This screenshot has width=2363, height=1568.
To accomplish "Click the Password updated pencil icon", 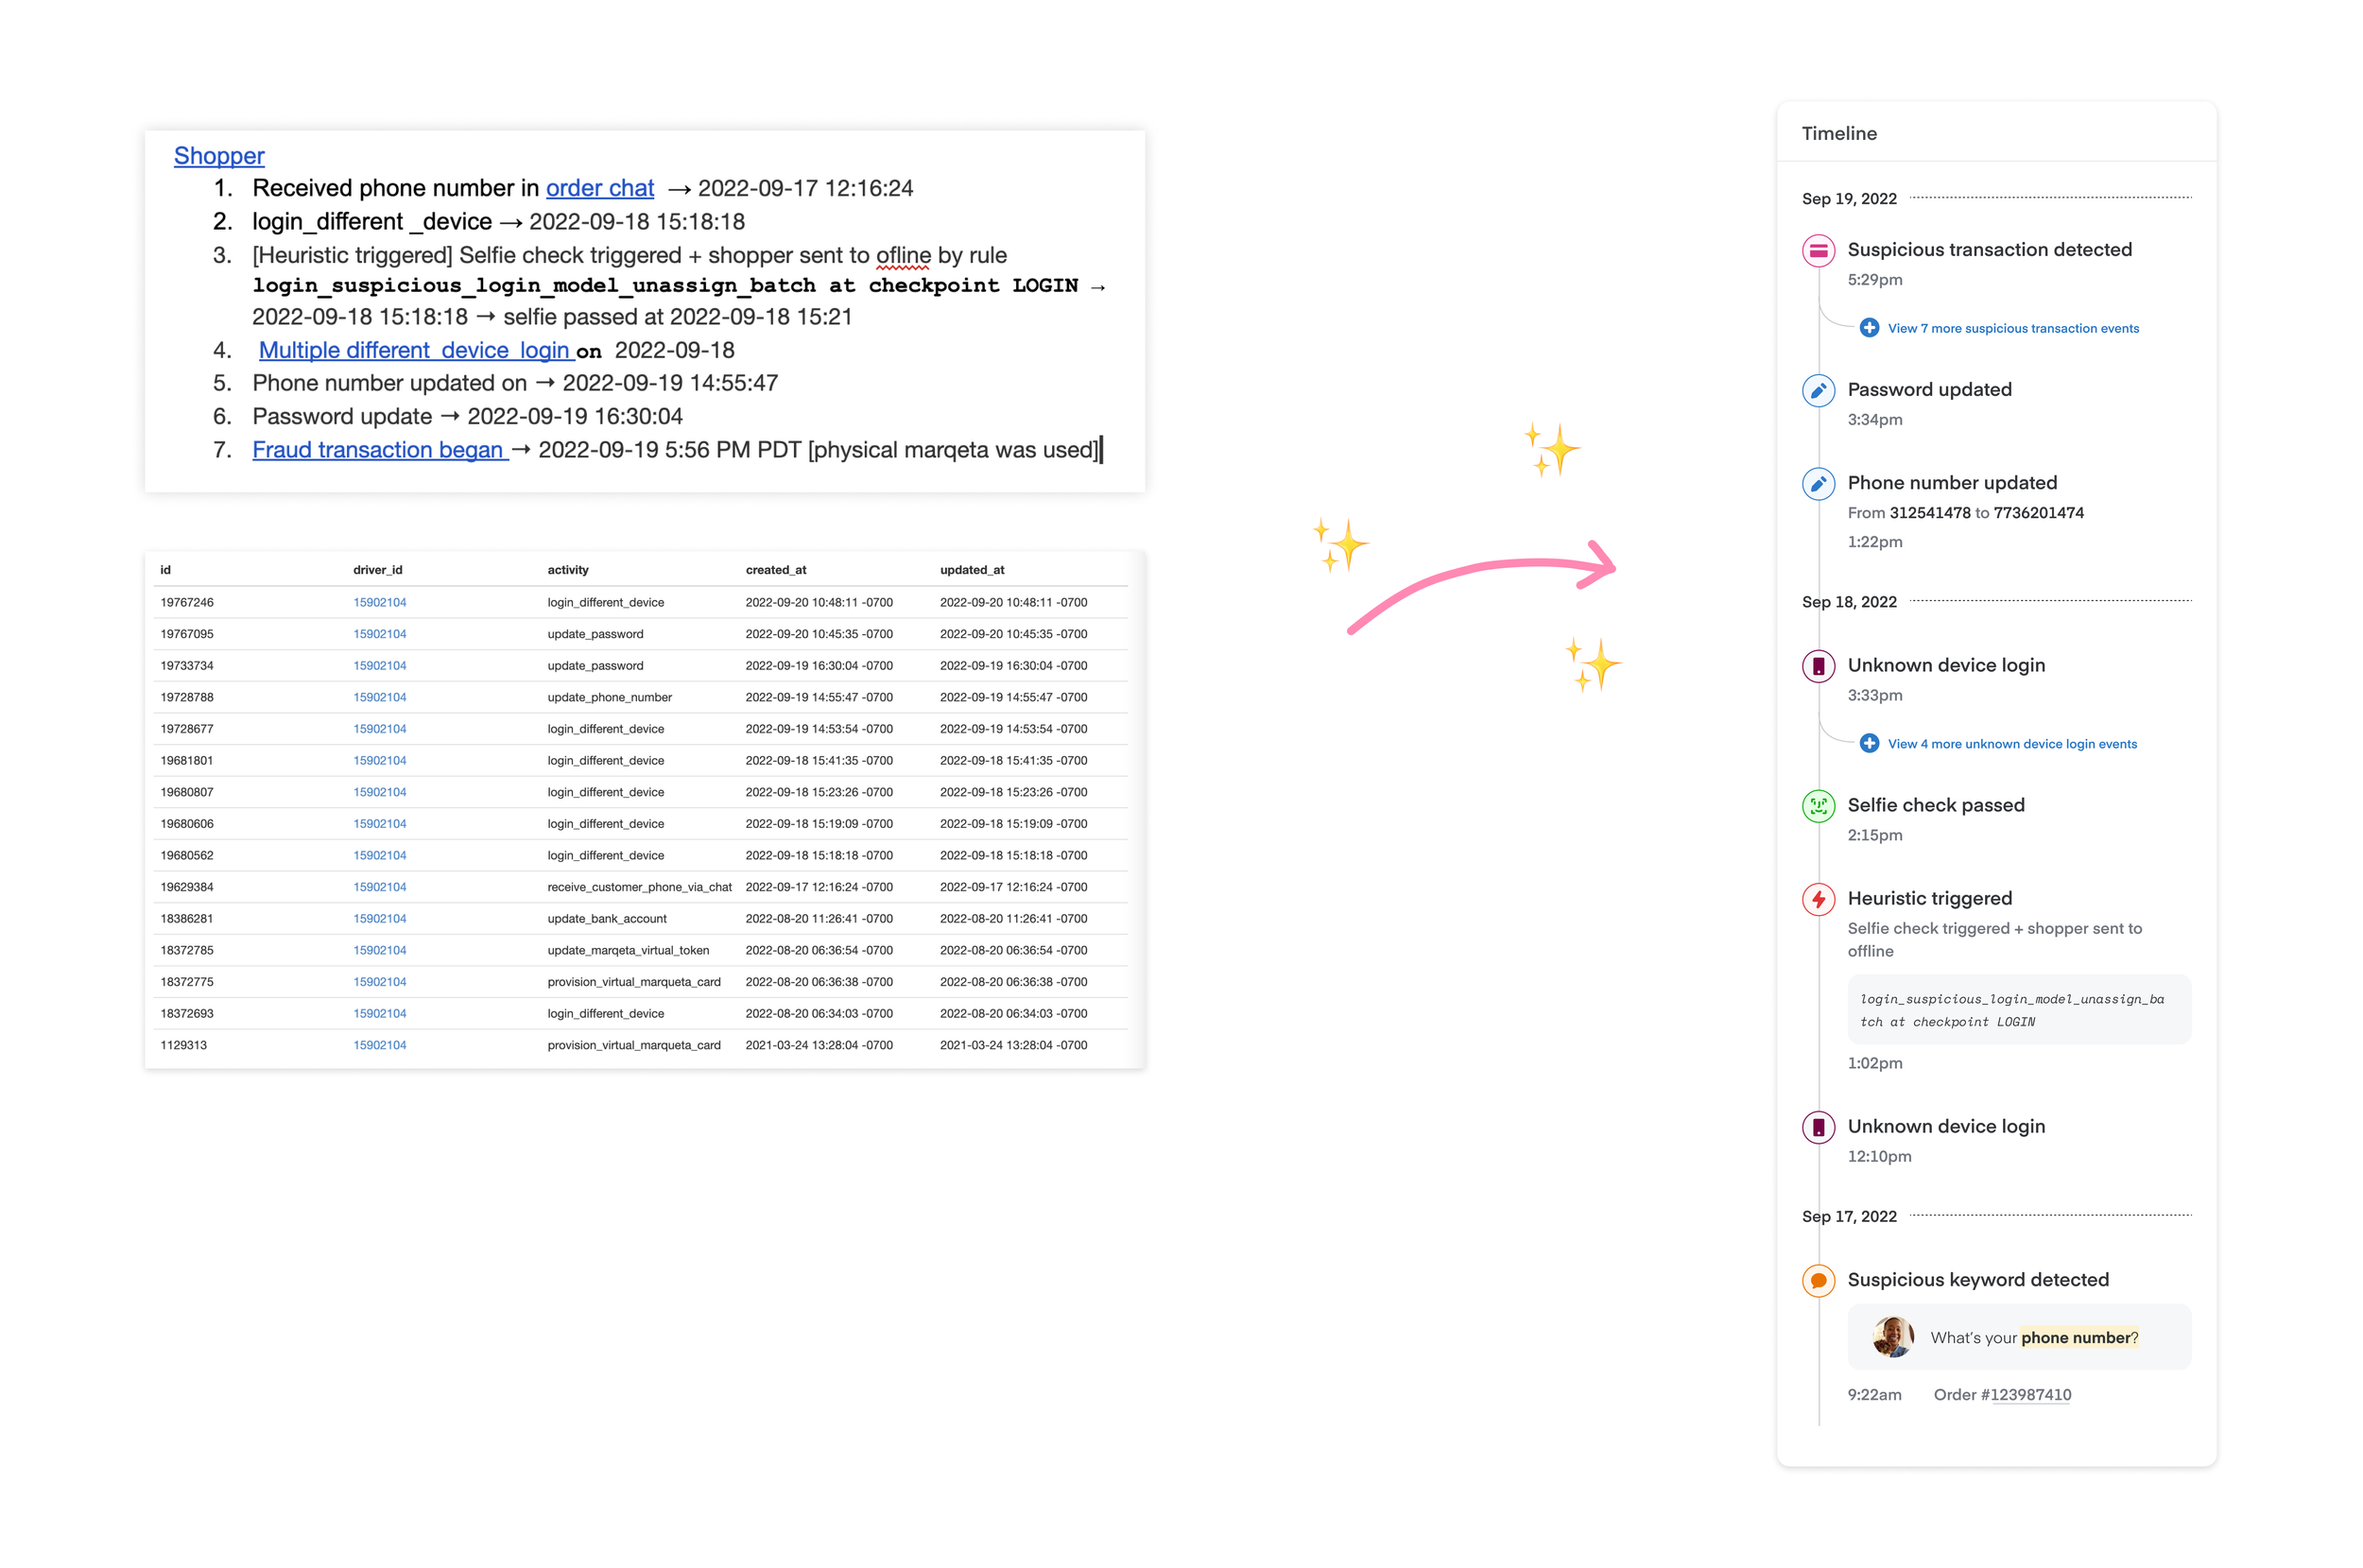I will [x=1817, y=390].
